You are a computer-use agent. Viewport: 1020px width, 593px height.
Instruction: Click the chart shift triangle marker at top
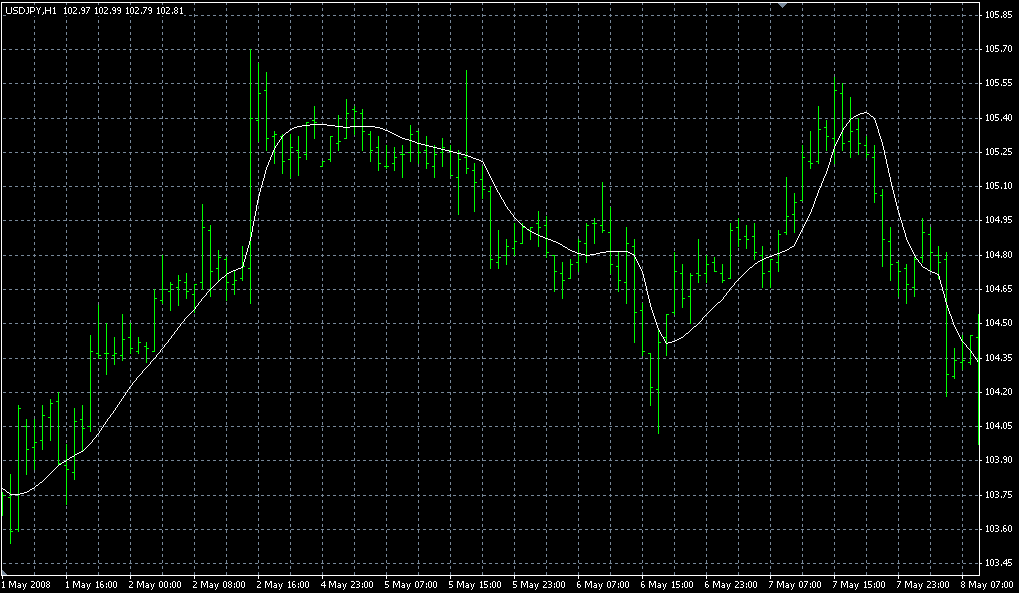pyautogui.click(x=784, y=5)
